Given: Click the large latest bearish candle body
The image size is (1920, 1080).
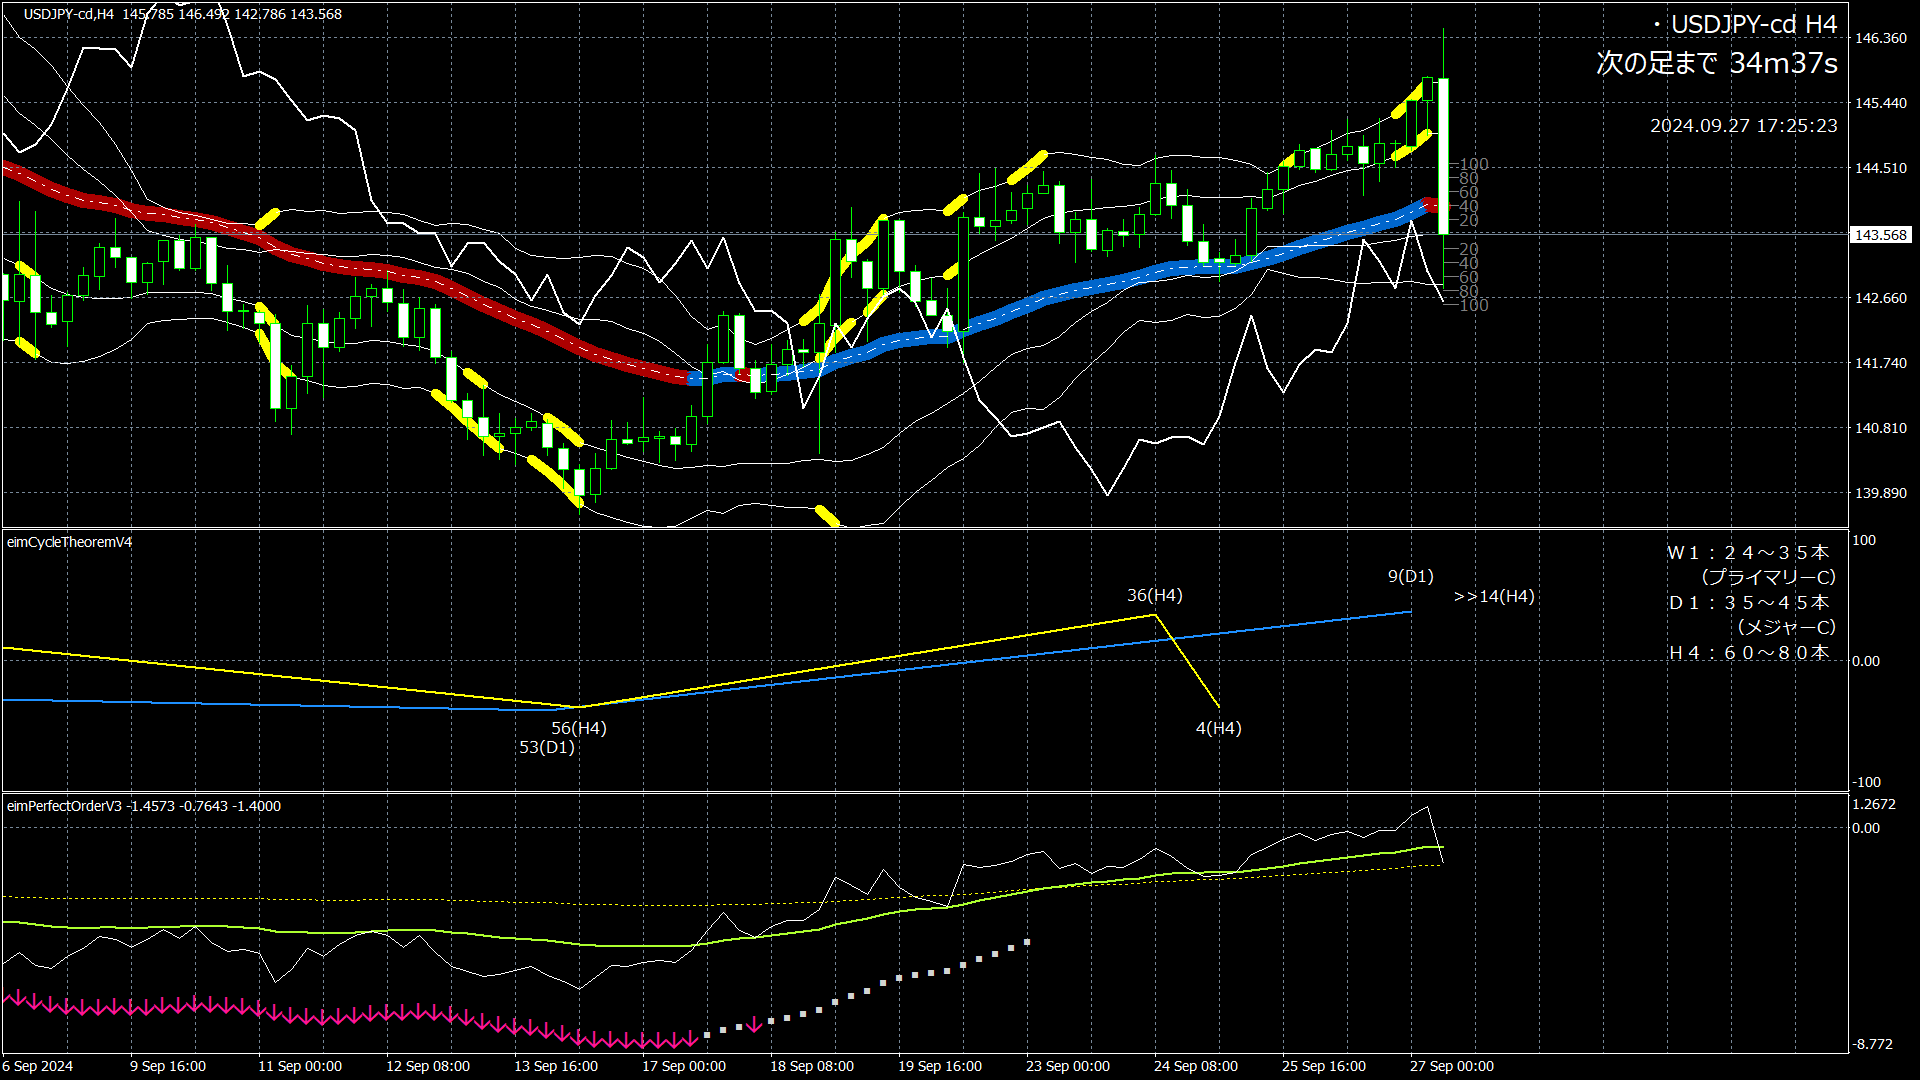Looking at the screenshot, I should (x=1443, y=156).
